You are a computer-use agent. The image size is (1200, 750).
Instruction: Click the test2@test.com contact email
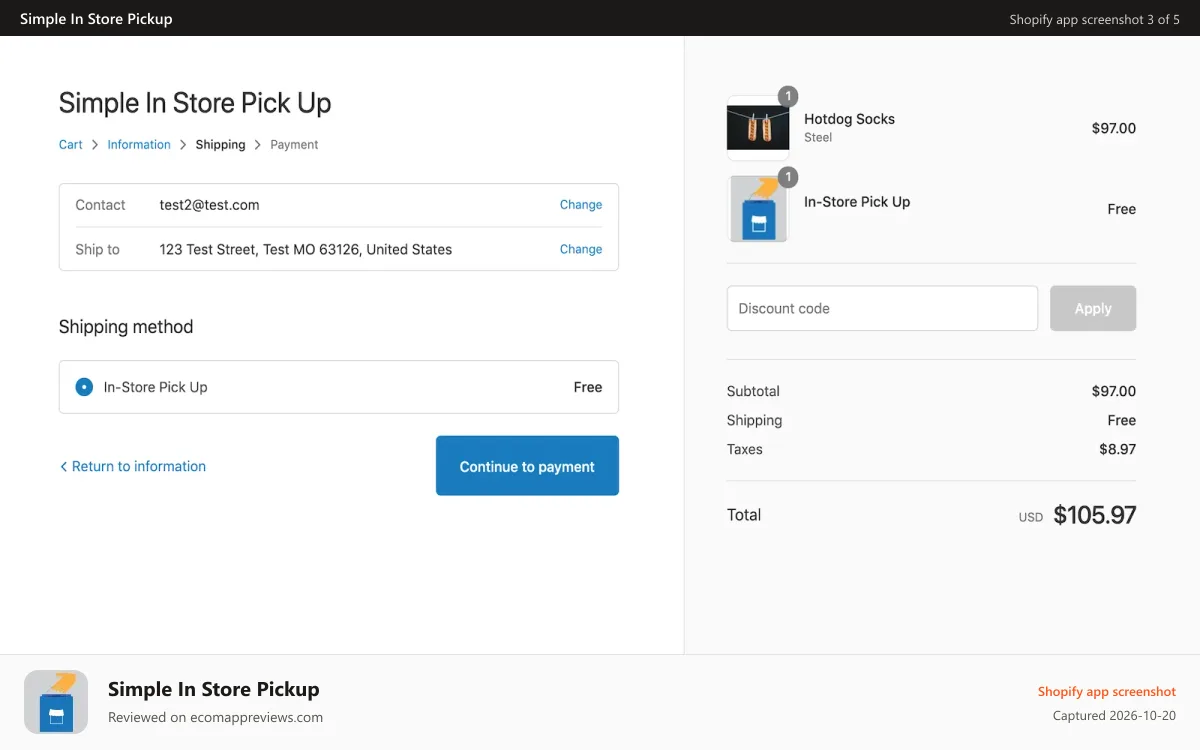click(x=210, y=205)
